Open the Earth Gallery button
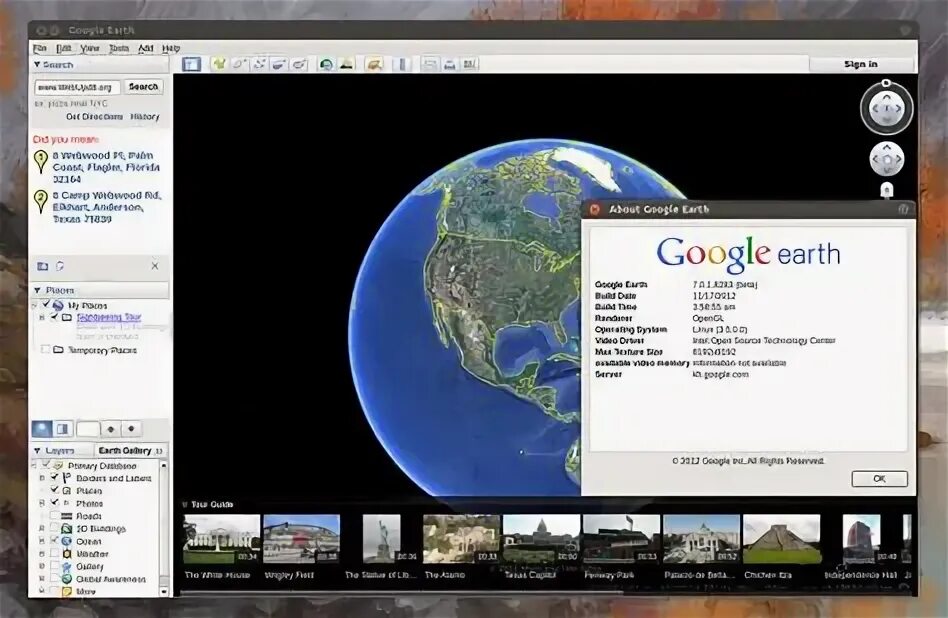Screen dimensions: 948x618 131,450
